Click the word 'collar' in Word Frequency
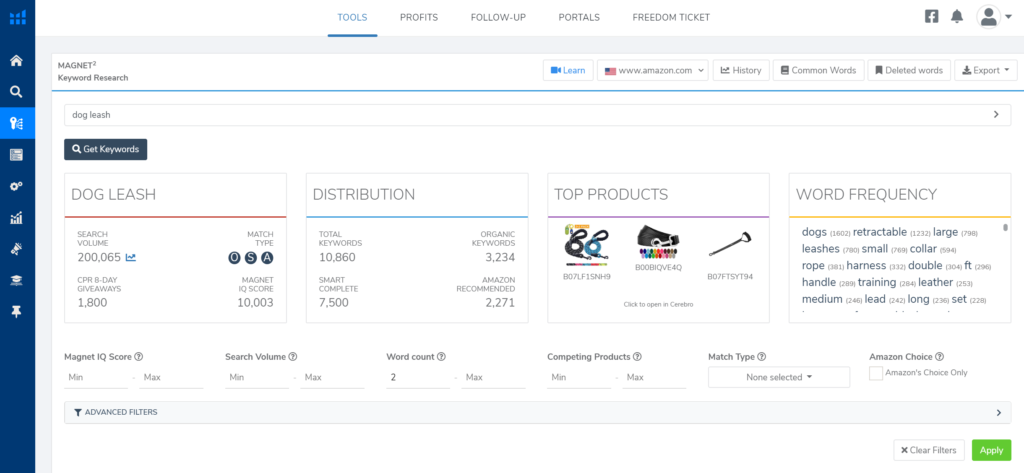The image size is (1024, 473). coord(923,249)
